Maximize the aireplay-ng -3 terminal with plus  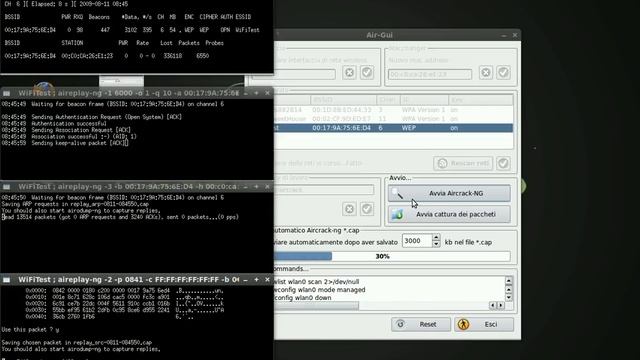click(256, 187)
